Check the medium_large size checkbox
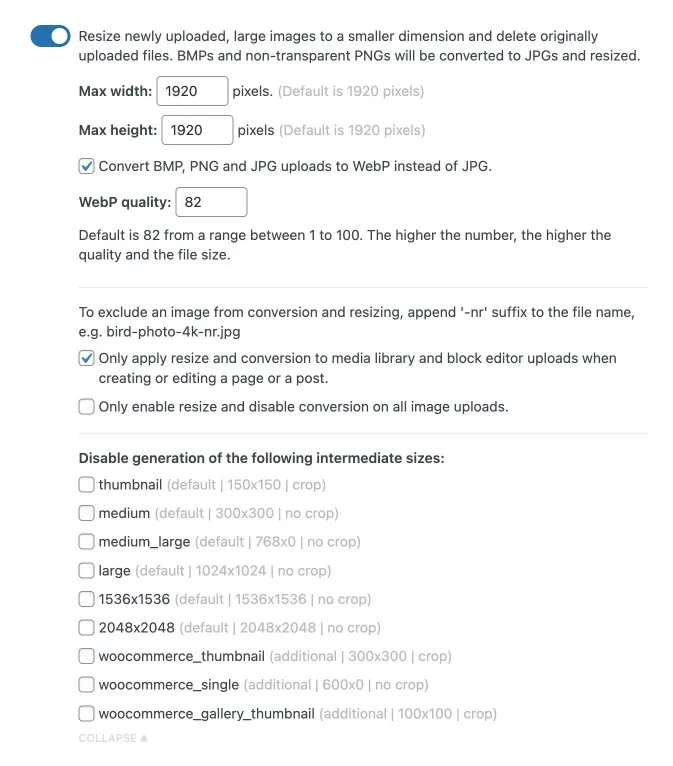The image size is (673, 766). (87, 542)
